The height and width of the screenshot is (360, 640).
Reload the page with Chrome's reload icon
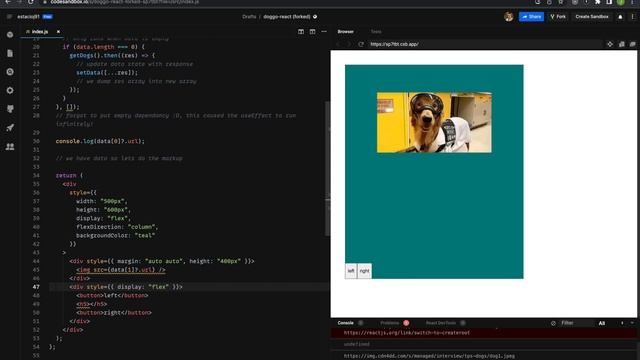(31, 2)
